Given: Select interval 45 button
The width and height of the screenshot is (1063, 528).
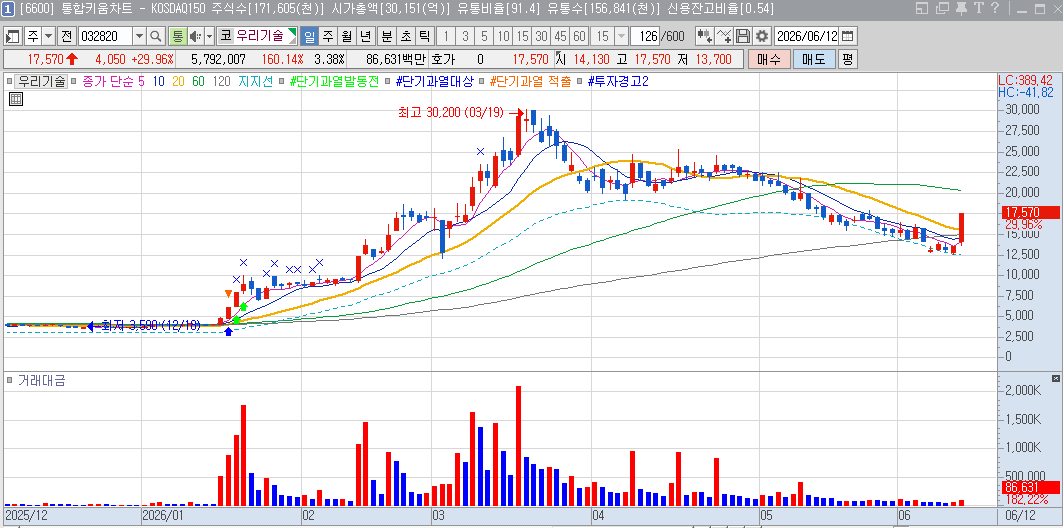Looking at the screenshot, I should tap(560, 36).
